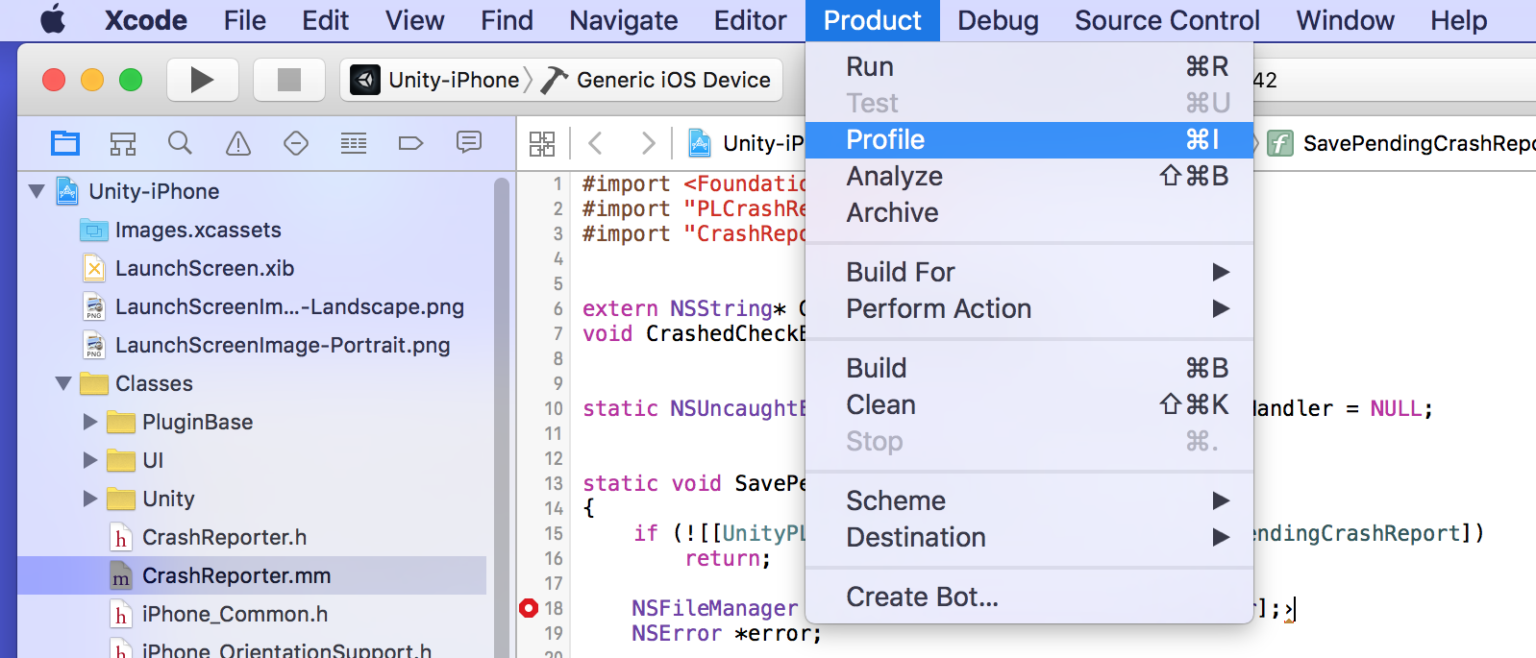Show the Test navigator
This screenshot has height=658, width=1536.
click(296, 143)
